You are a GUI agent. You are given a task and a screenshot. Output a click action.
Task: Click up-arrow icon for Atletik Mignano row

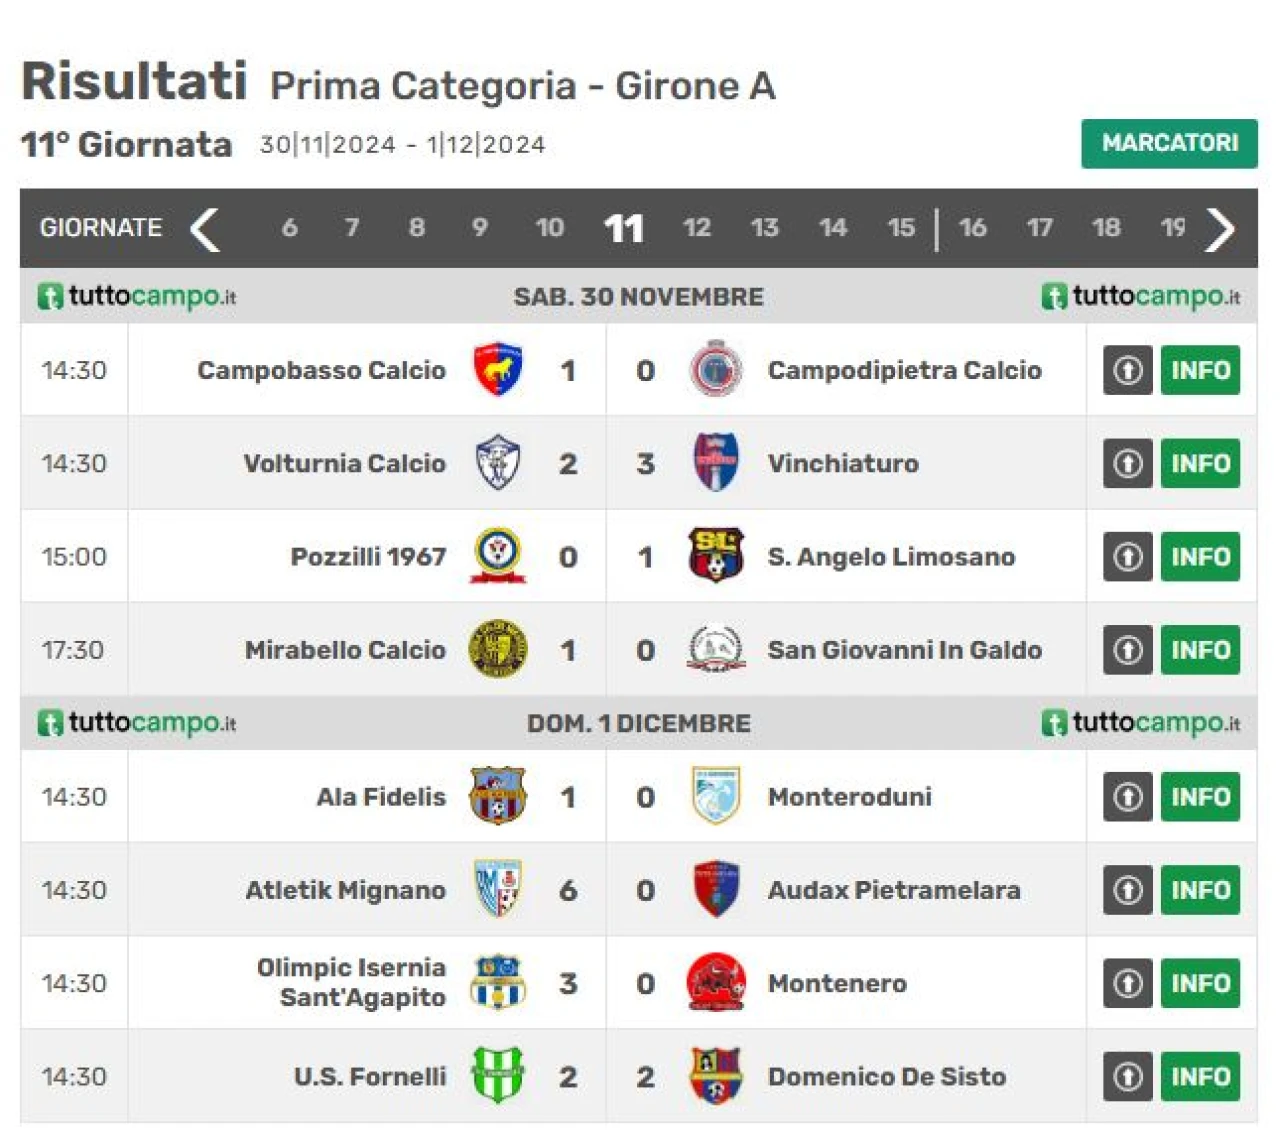coord(1128,890)
